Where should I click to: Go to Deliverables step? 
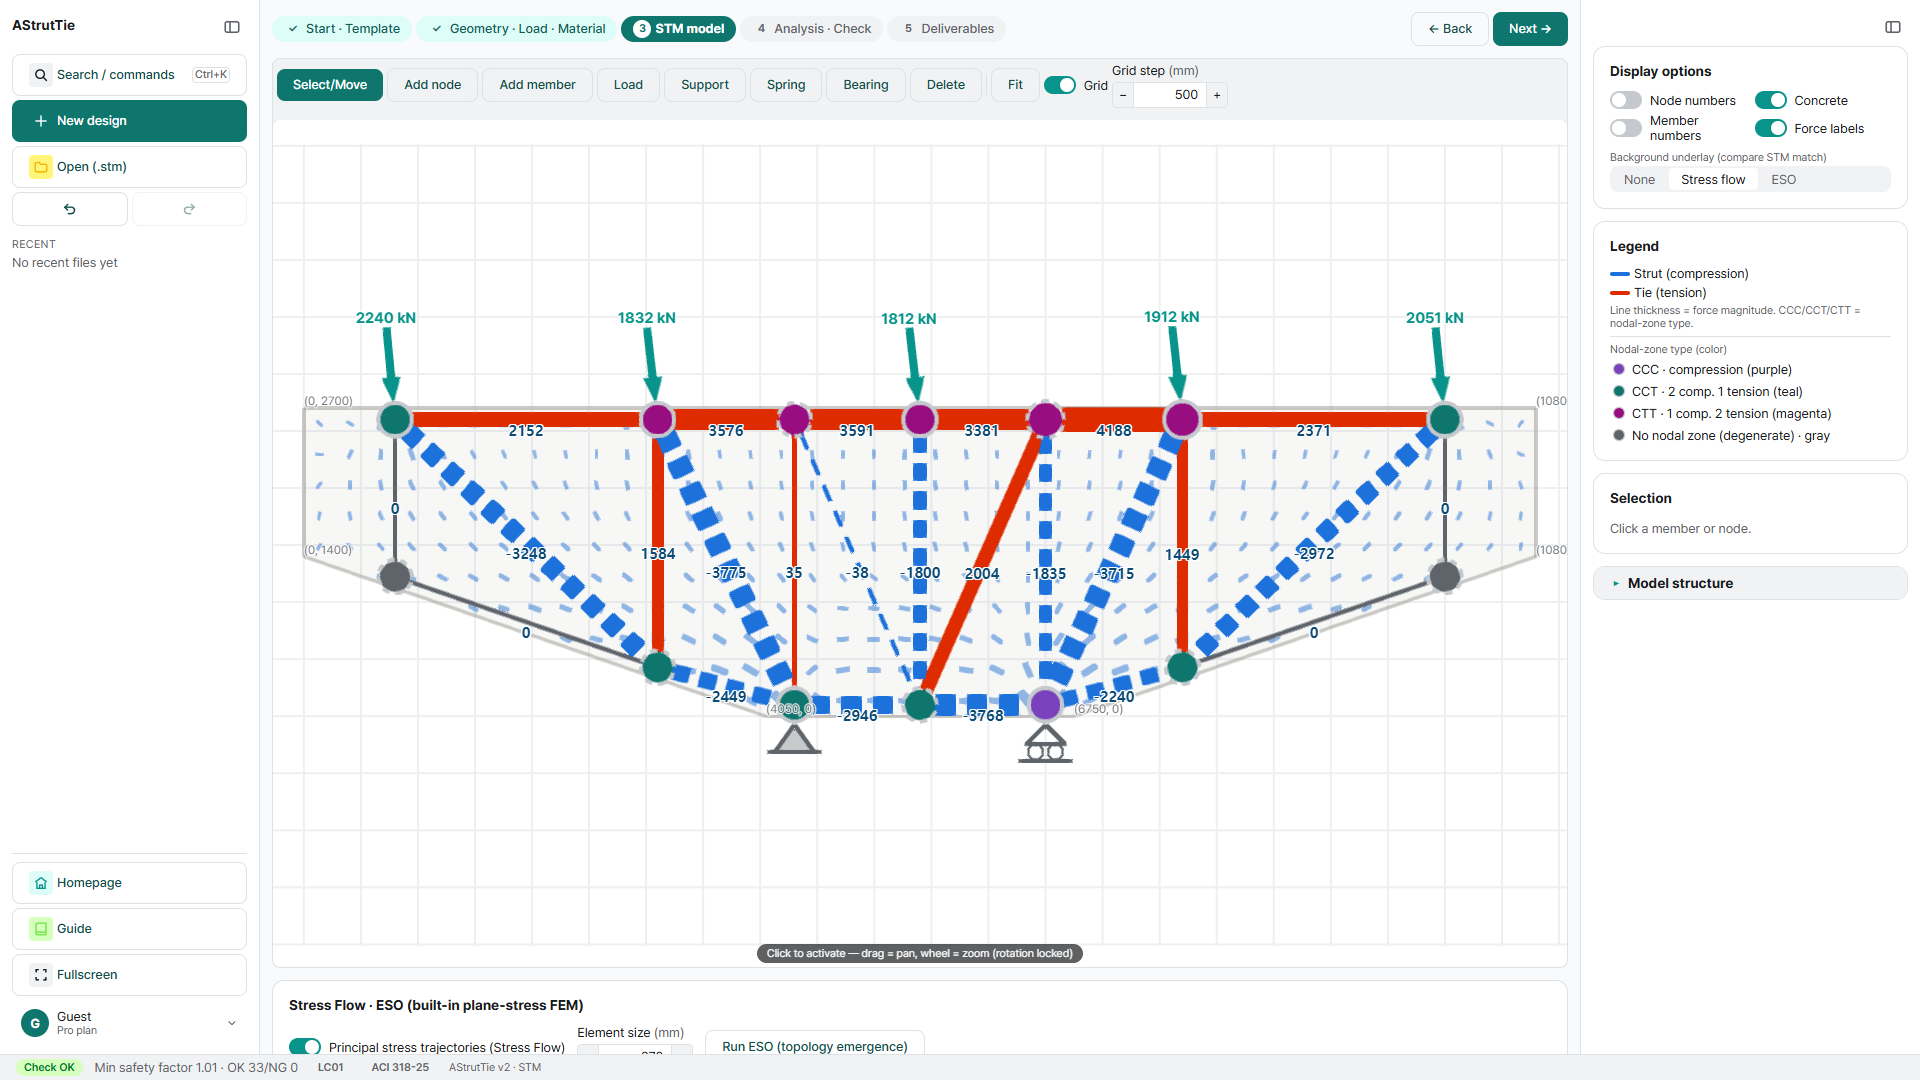[948, 29]
